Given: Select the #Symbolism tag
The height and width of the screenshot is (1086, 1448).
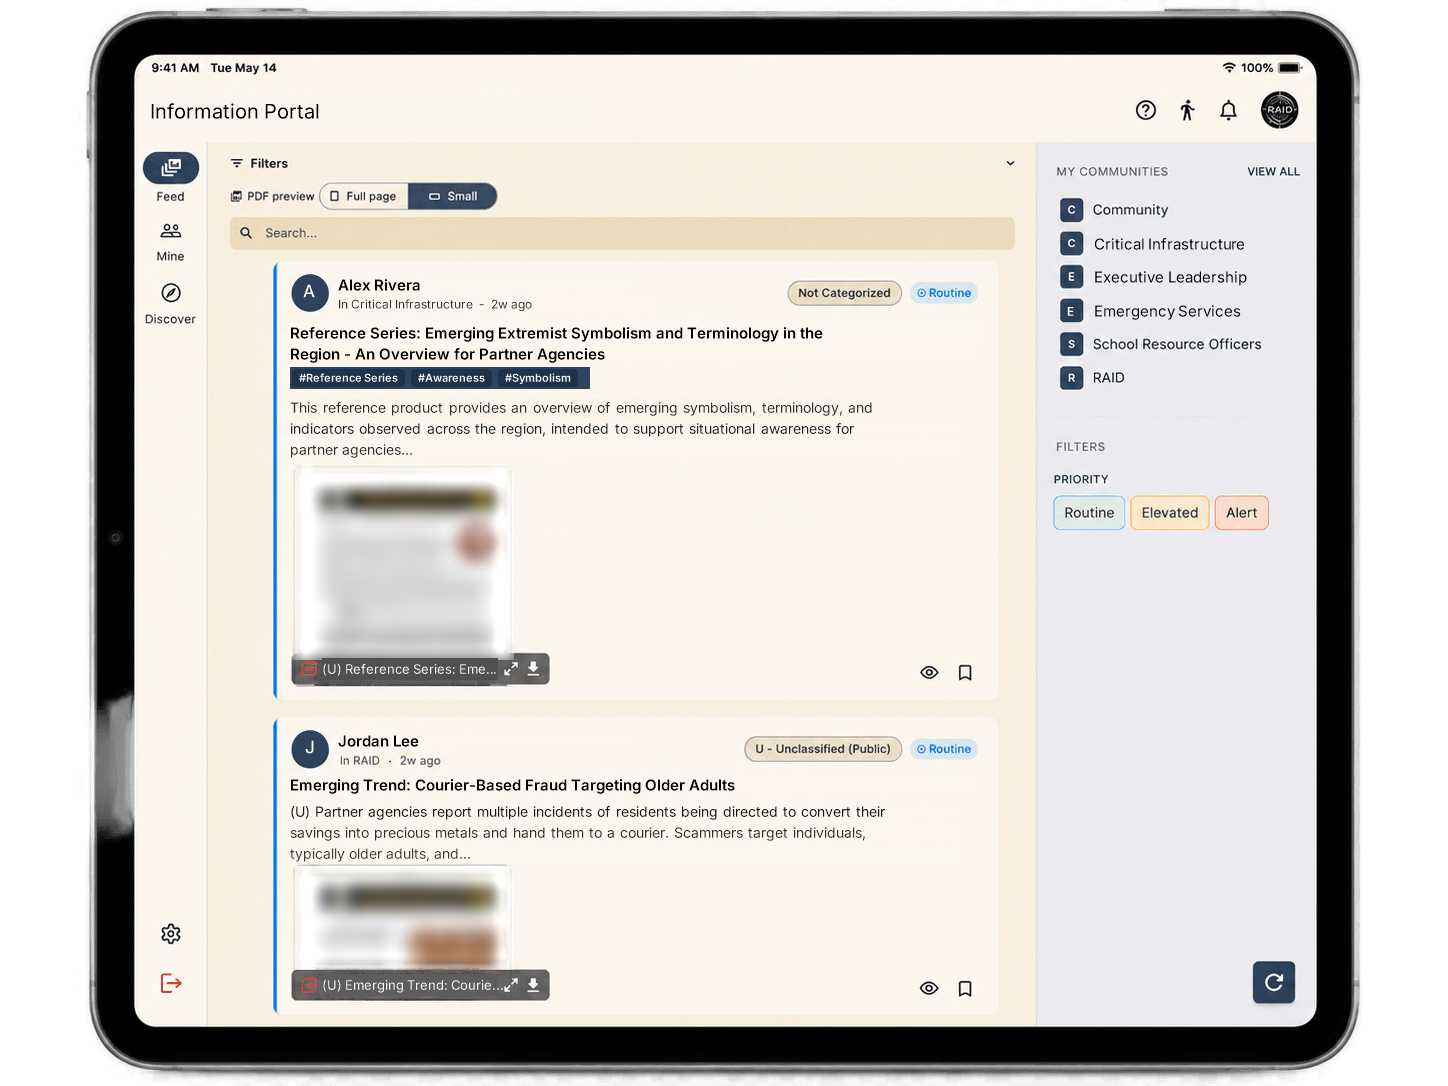Looking at the screenshot, I should (x=538, y=378).
